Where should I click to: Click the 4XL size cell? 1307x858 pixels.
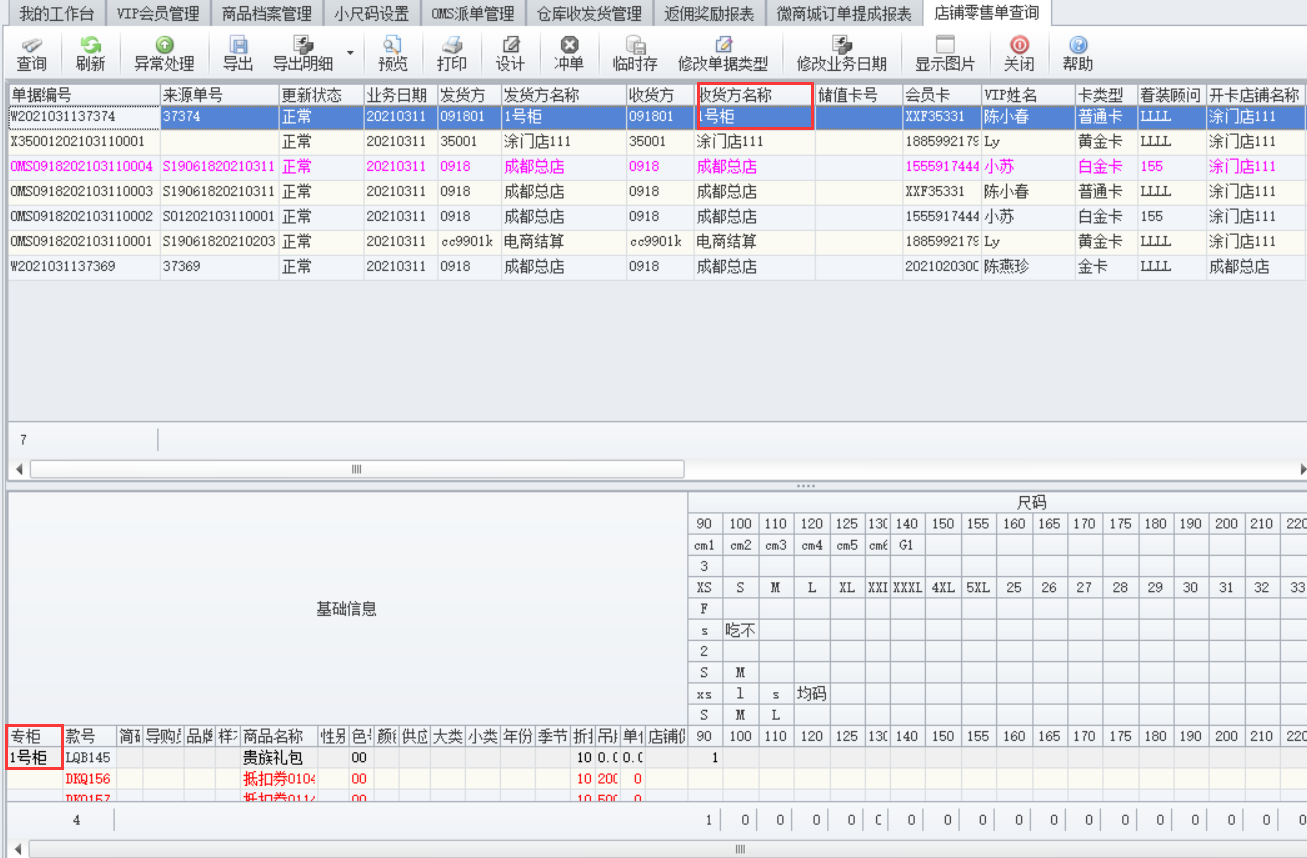(x=943, y=588)
